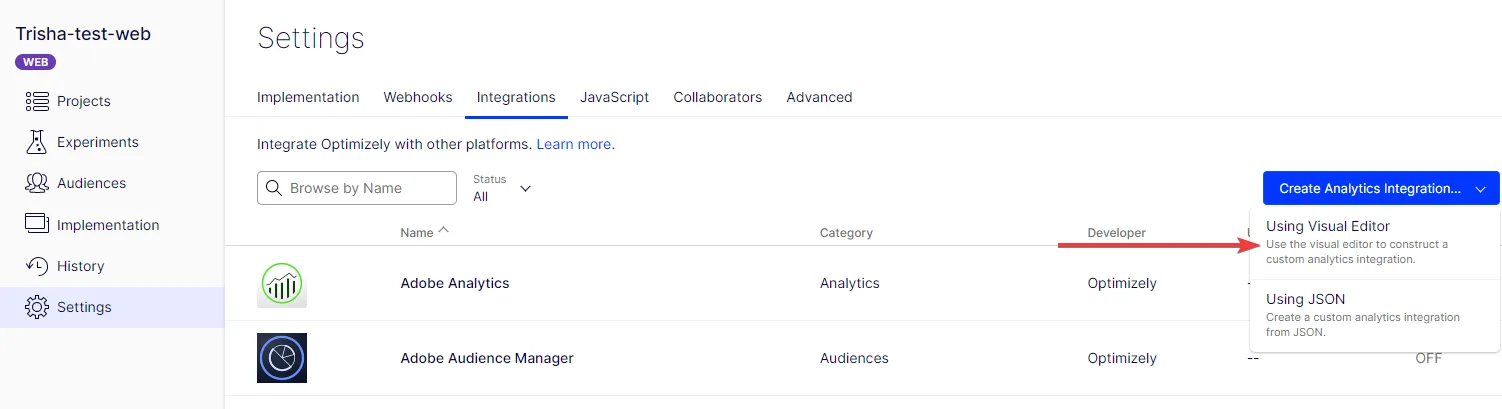This screenshot has height=409, width=1502.
Task: Click the Browse by Name field
Action: pos(357,188)
